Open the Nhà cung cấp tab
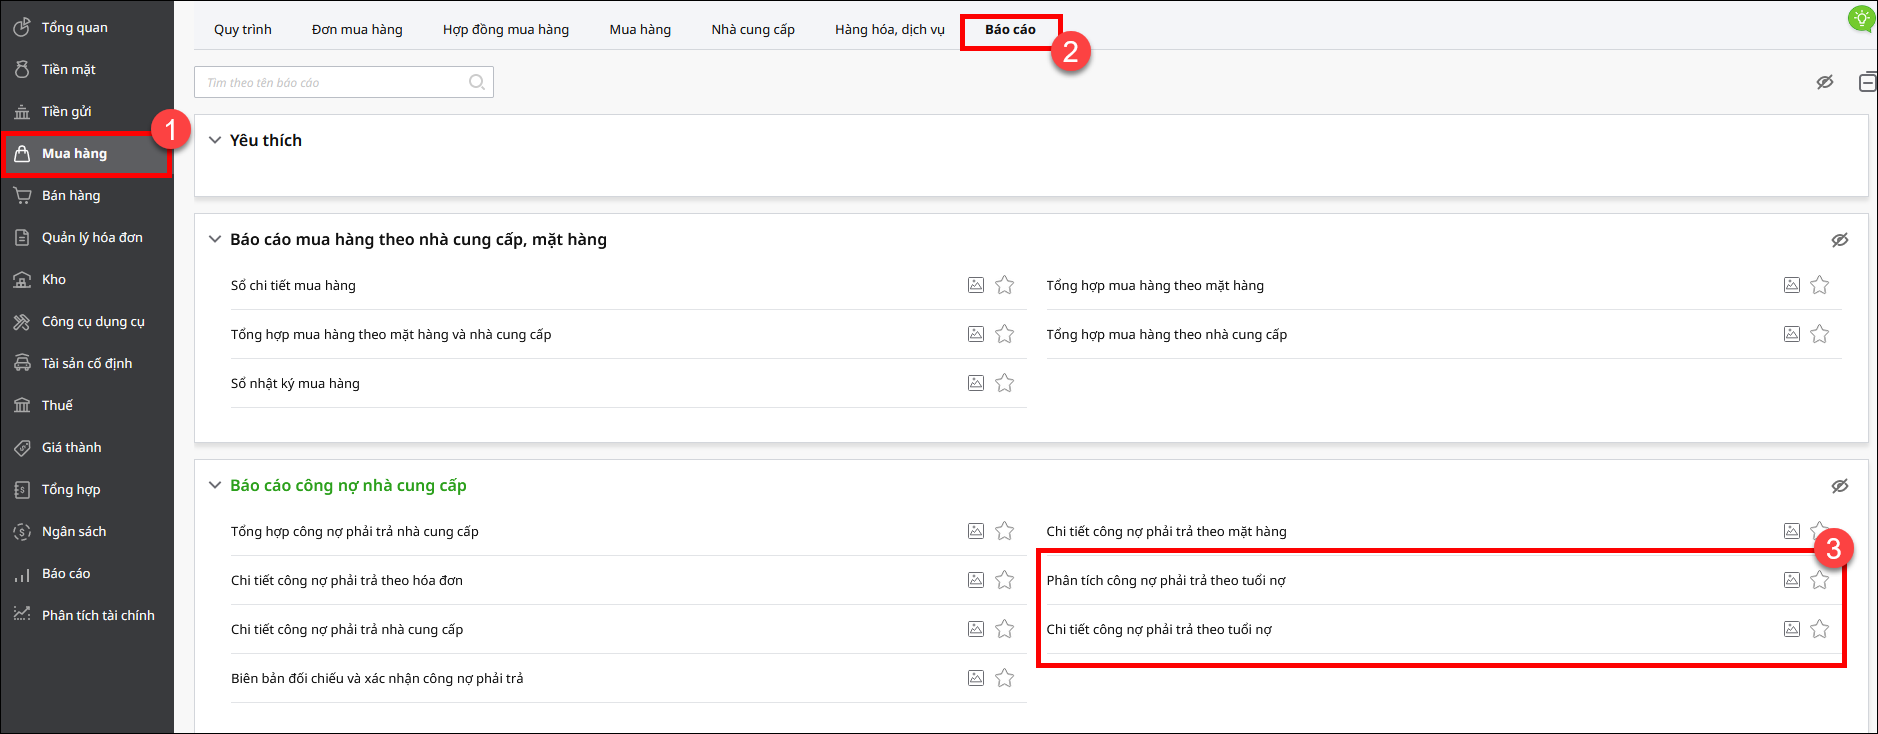The width and height of the screenshot is (1878, 734). pos(752,29)
